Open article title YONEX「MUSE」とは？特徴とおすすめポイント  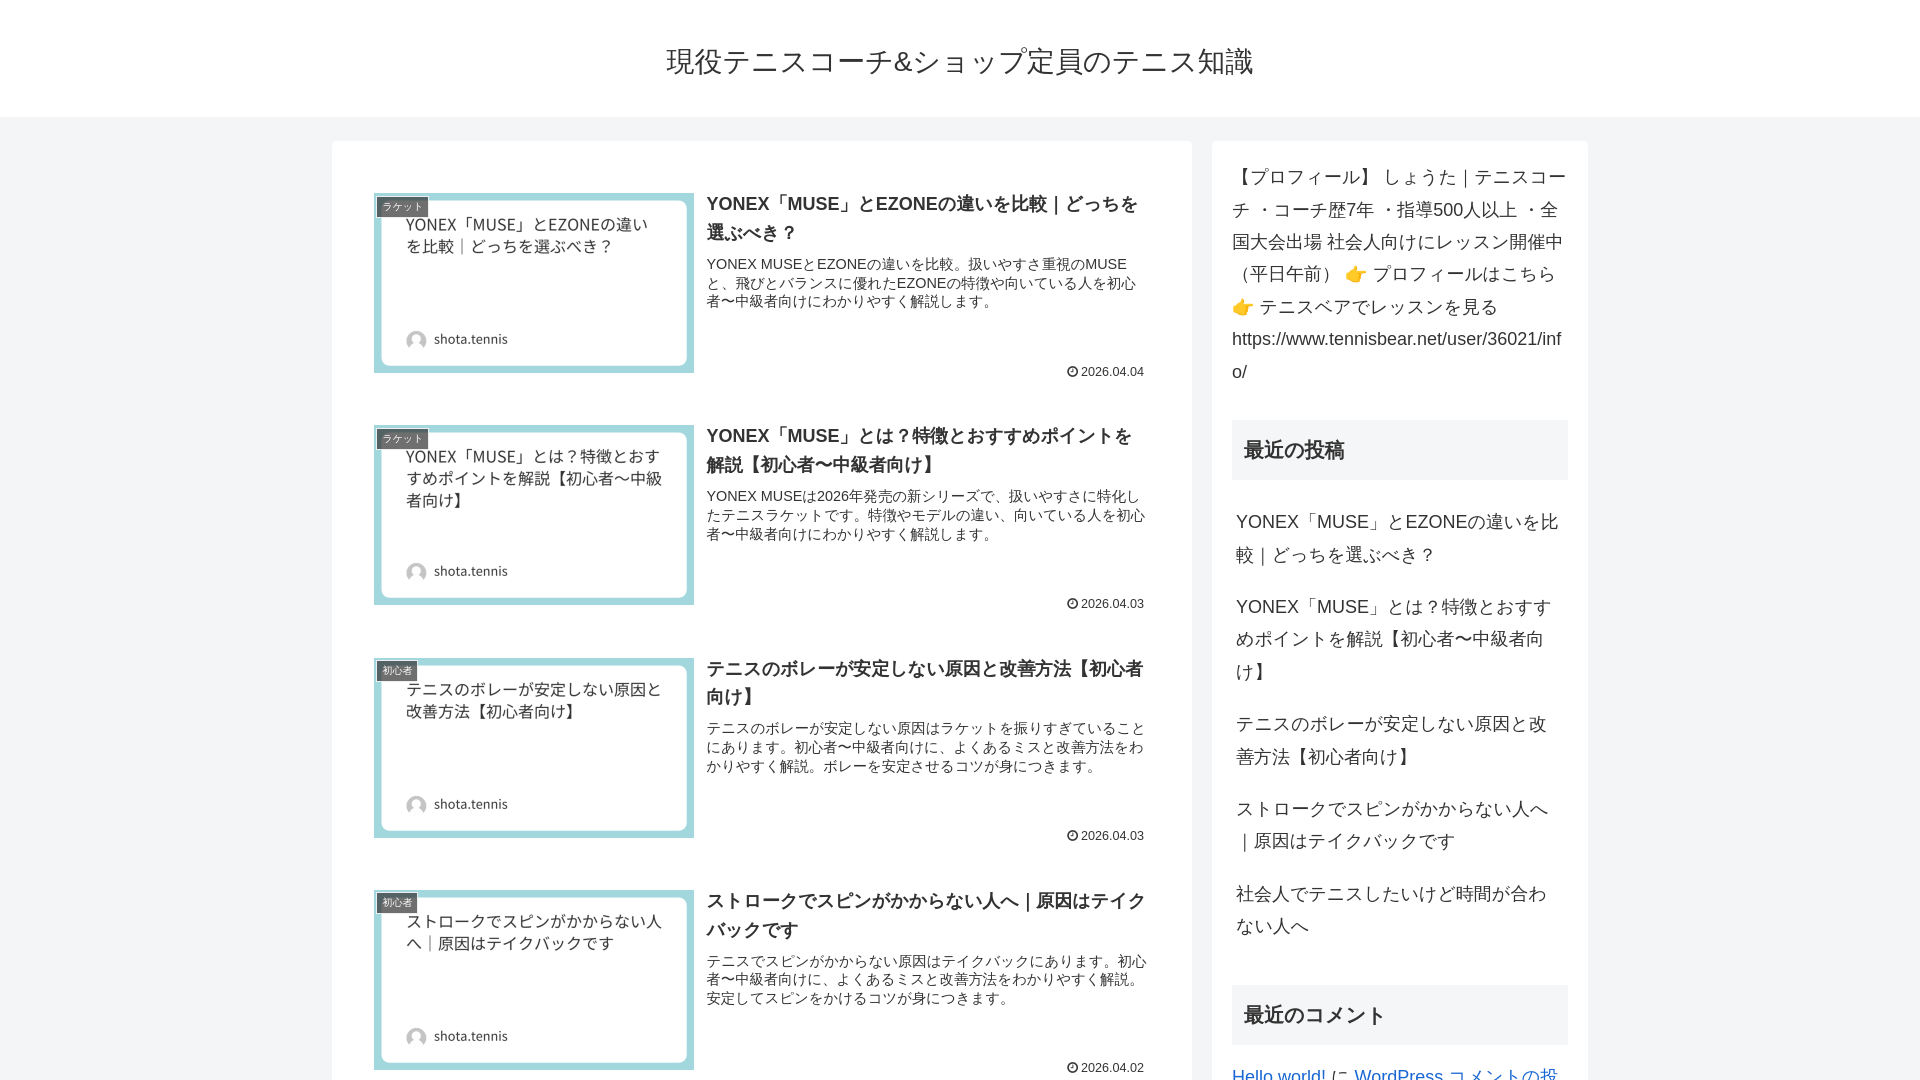(919, 450)
